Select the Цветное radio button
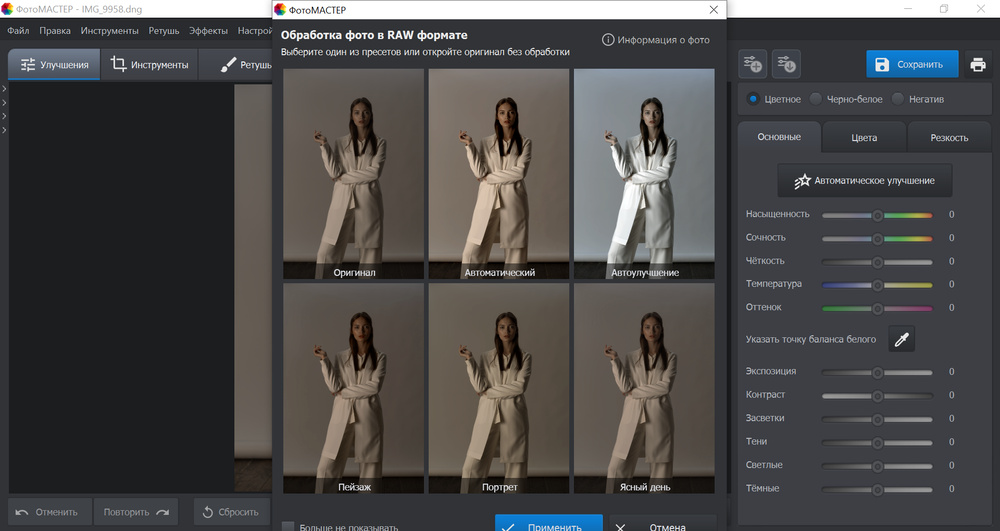 coord(753,99)
